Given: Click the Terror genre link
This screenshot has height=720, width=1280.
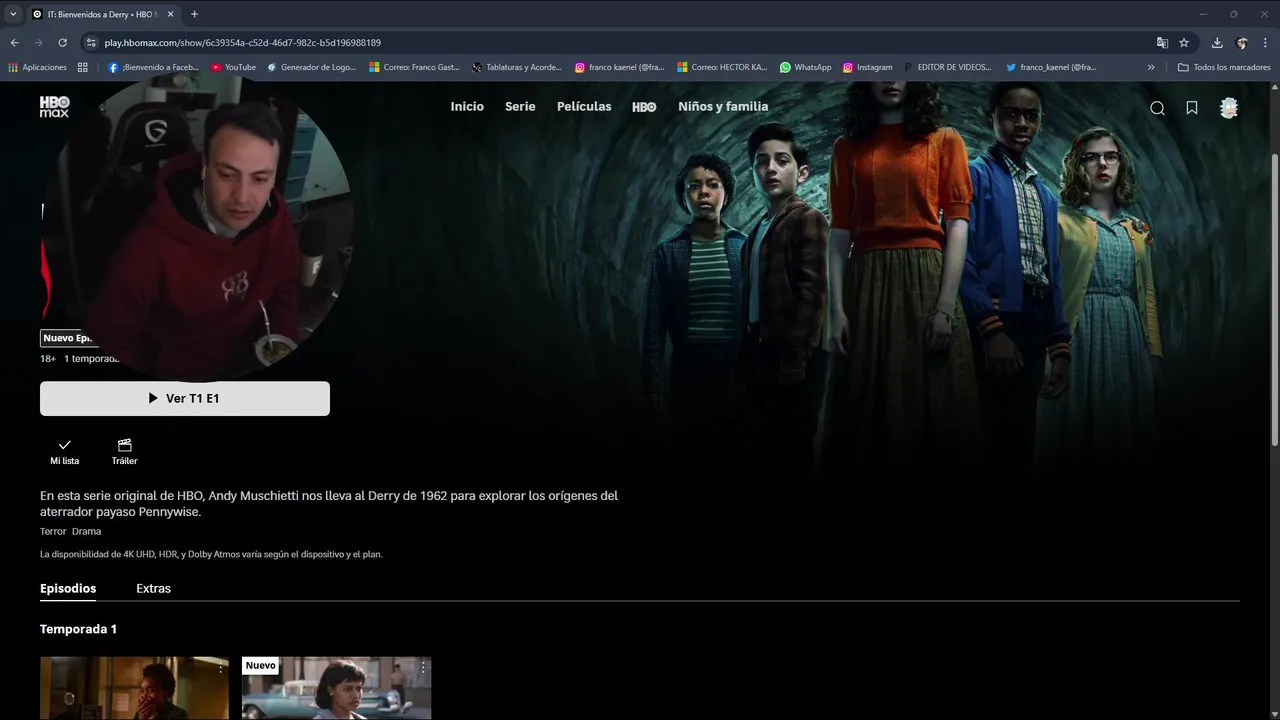Looking at the screenshot, I should [53, 531].
